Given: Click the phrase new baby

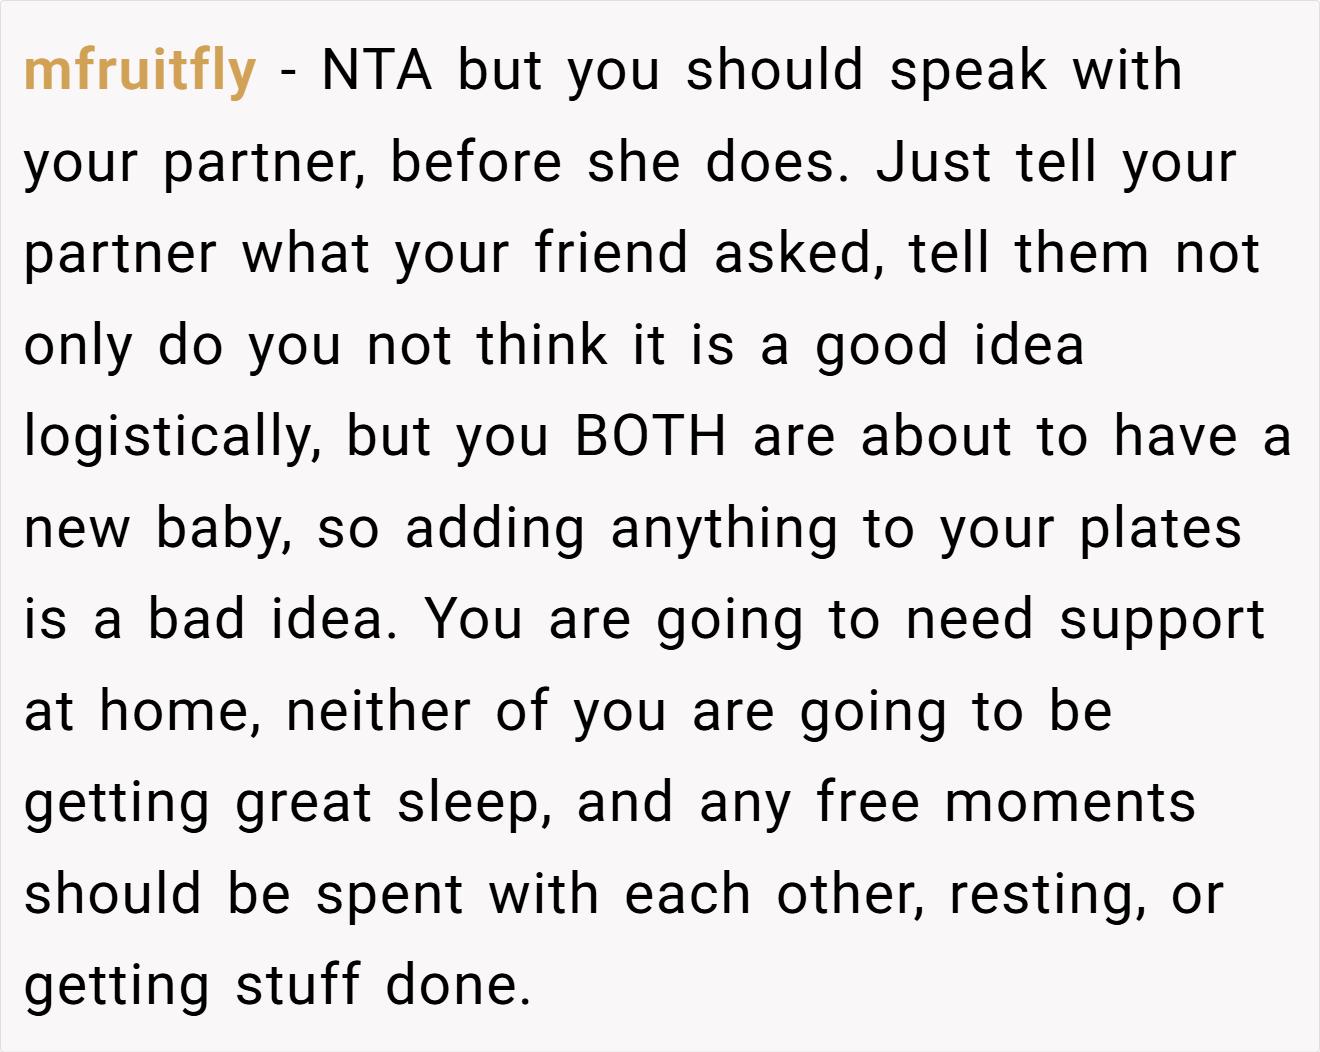Looking at the screenshot, I should click(158, 531).
